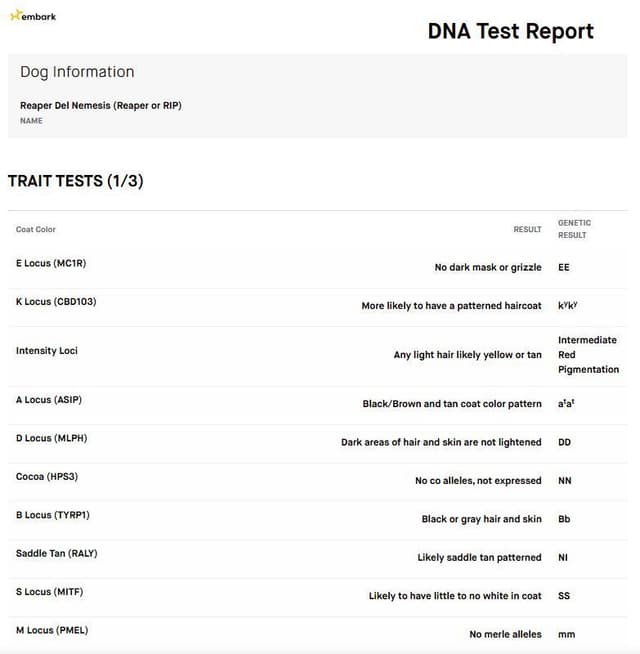The height and width of the screenshot is (654, 640).
Task: Select the Saddle Tan (RALY) label
Action: tap(56, 553)
